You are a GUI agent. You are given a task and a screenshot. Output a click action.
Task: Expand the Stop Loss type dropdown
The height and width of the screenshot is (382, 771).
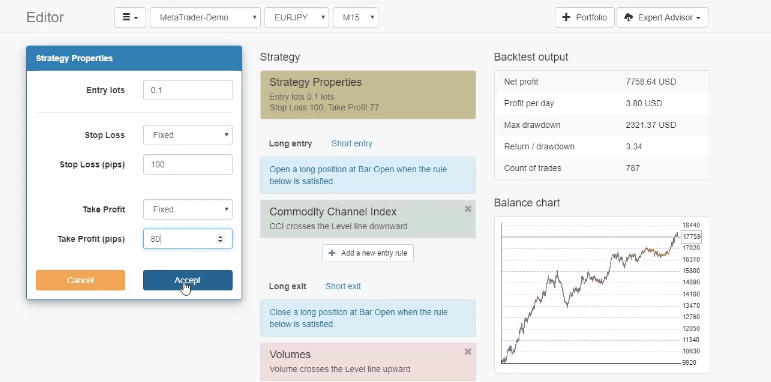(x=188, y=135)
